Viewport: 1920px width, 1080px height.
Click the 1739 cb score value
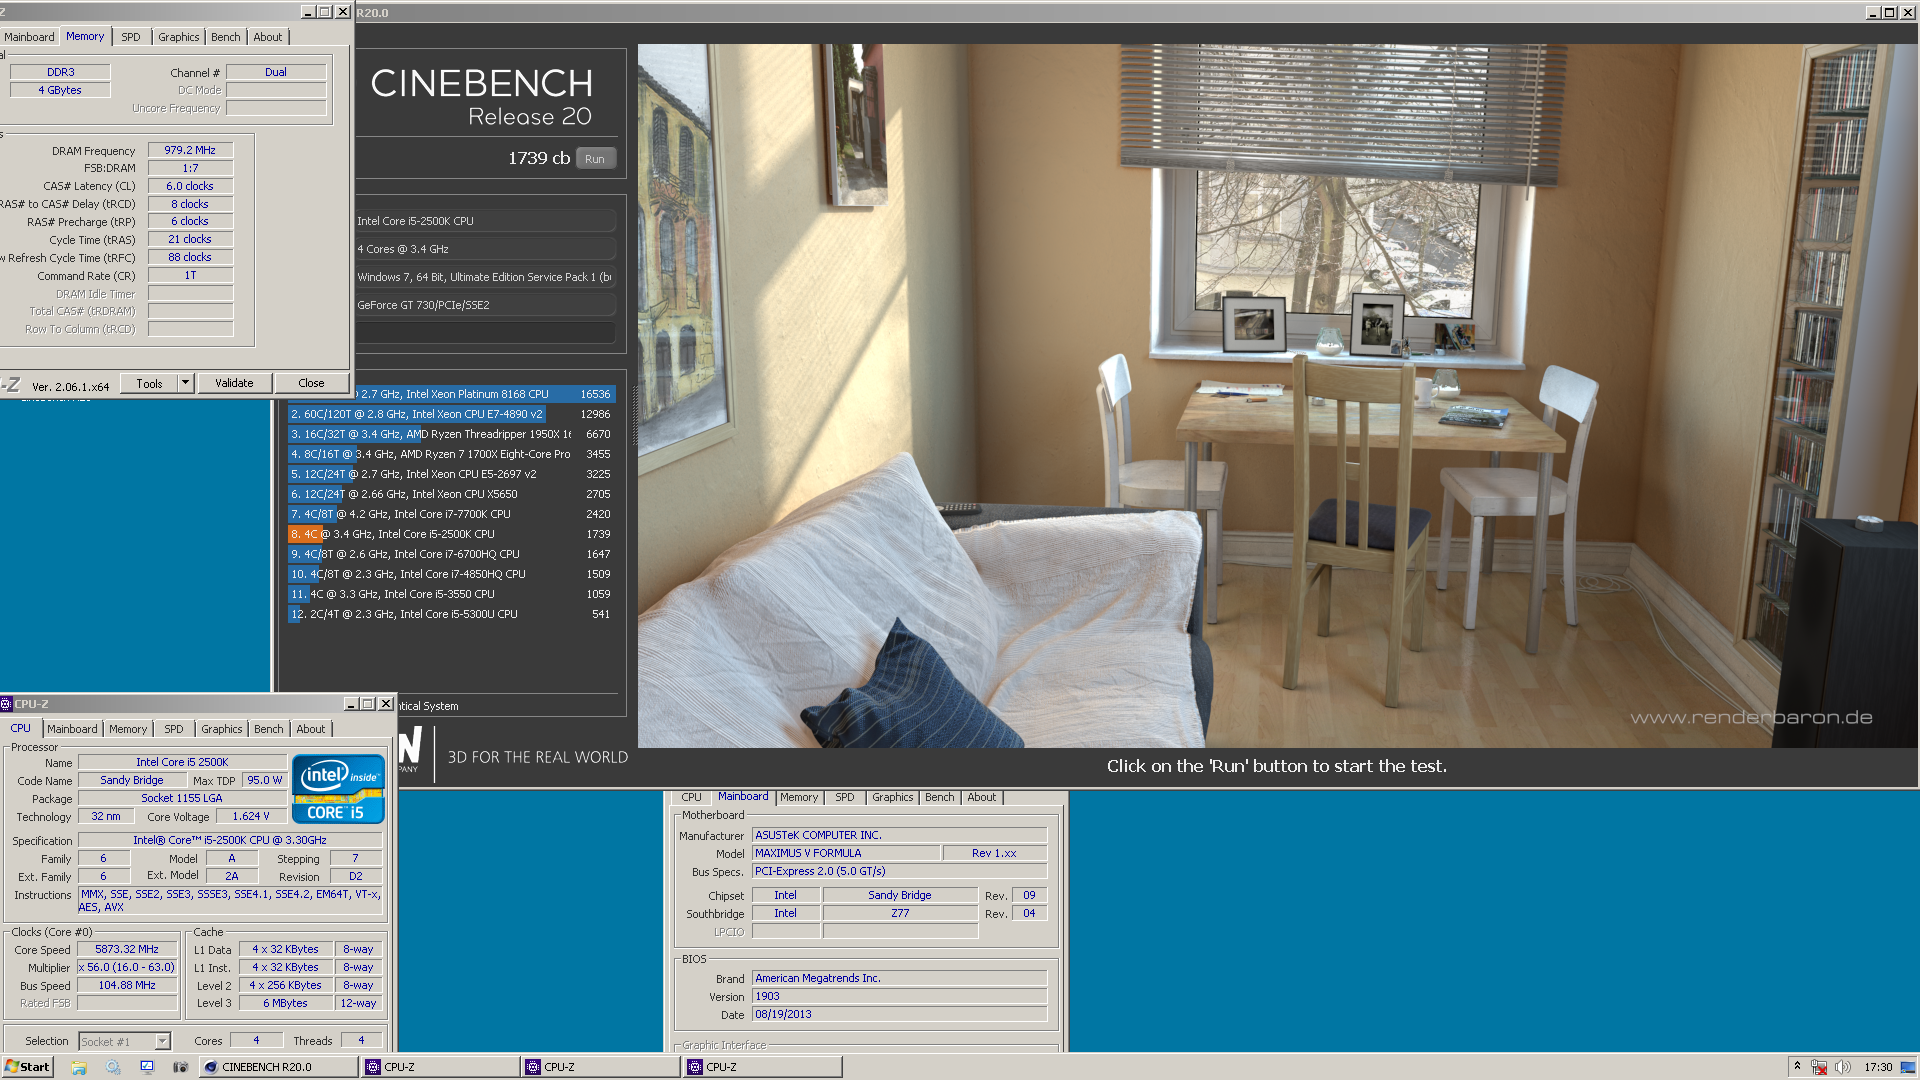(x=539, y=158)
